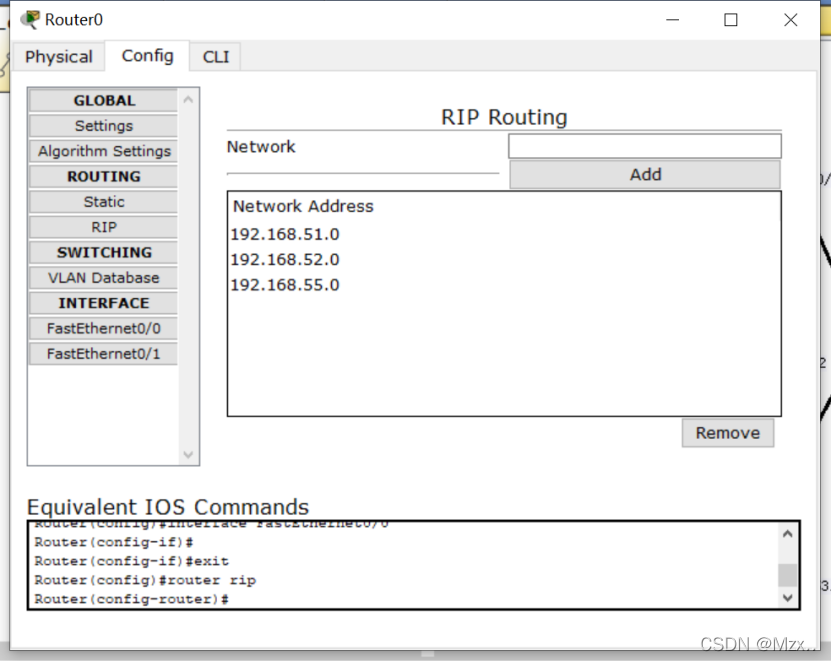Image resolution: width=831 pixels, height=661 pixels.
Task: Choose the 192.168.55.0 network entry
Action: (285, 285)
